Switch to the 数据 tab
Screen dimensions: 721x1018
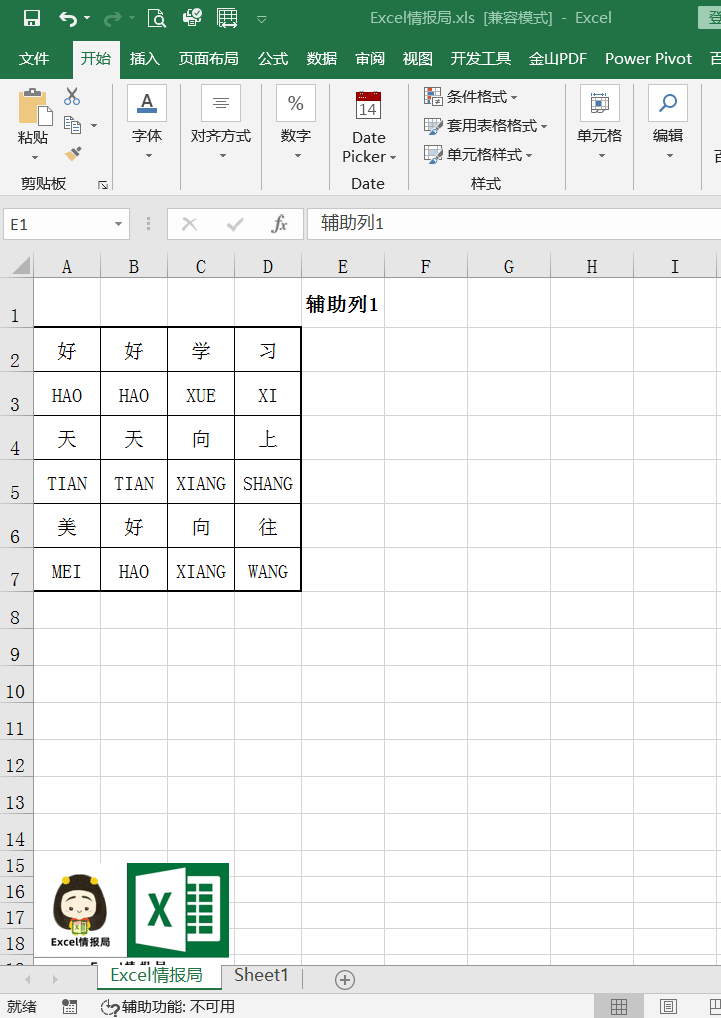(x=321, y=58)
